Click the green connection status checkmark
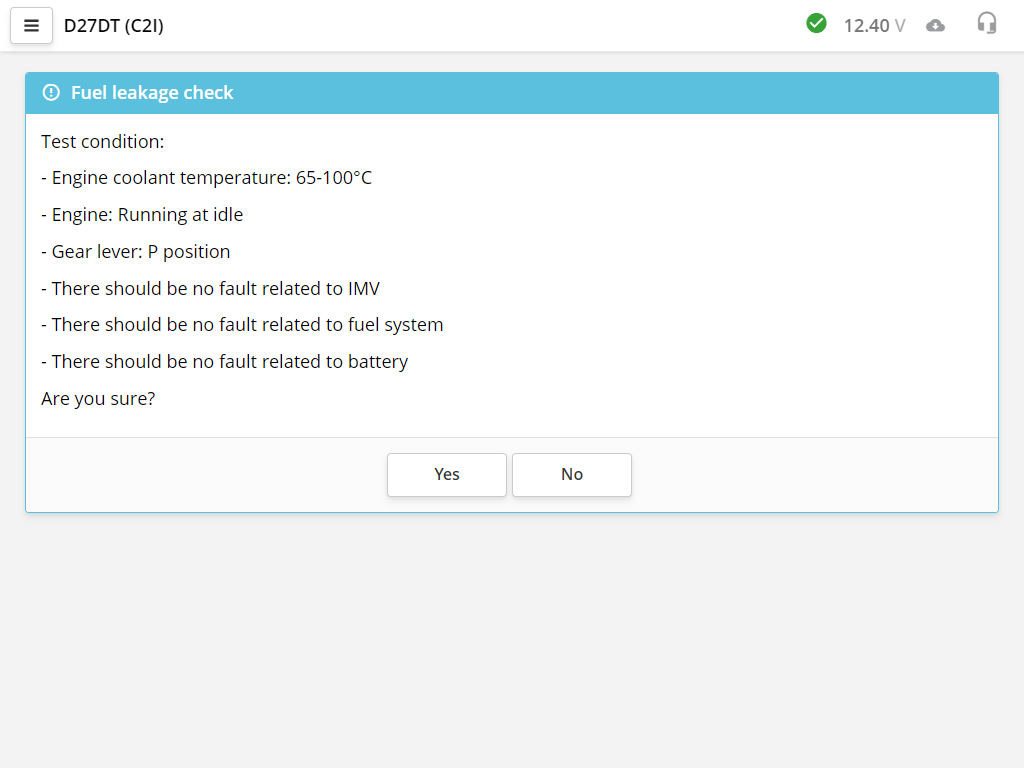 [x=816, y=23]
